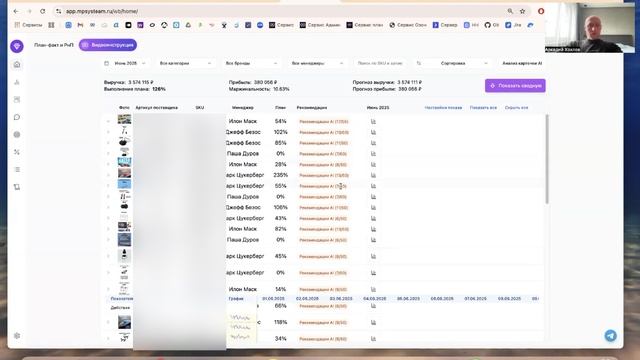Screen dimensions: 640x360
Task: Expand the row with plan 28%
Action: coord(109,164)
